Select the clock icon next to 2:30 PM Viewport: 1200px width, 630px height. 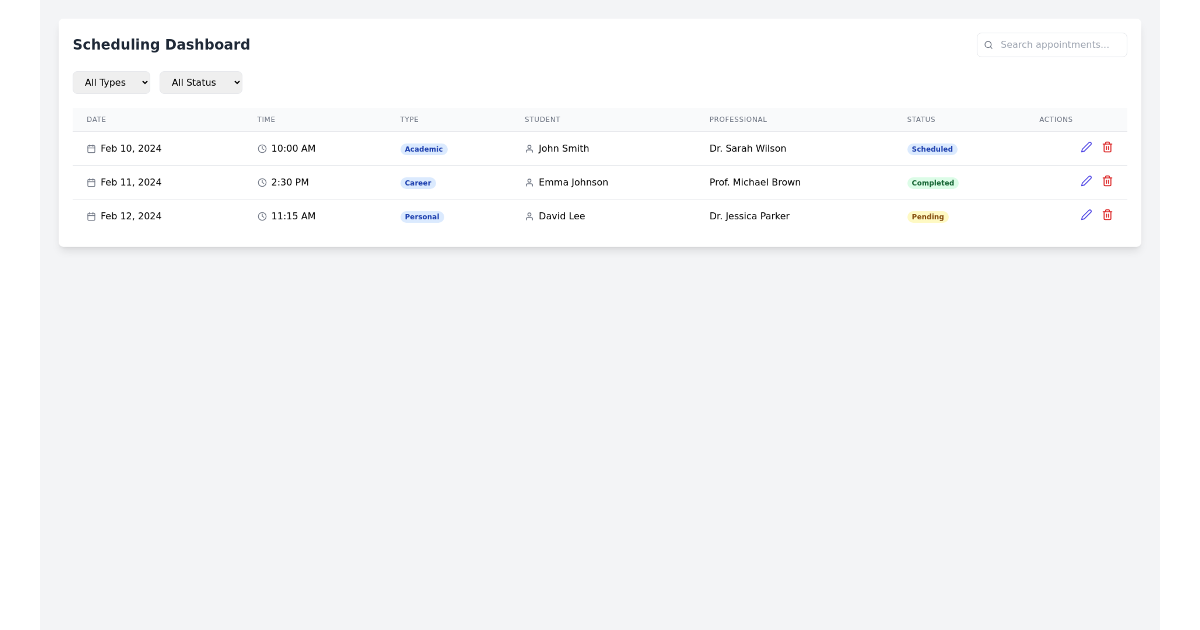tap(263, 182)
